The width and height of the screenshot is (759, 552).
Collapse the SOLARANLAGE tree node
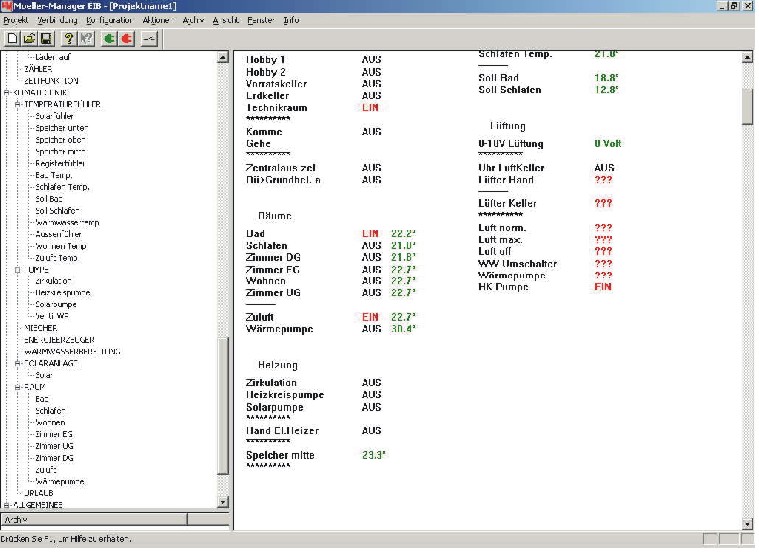[x=17, y=363]
